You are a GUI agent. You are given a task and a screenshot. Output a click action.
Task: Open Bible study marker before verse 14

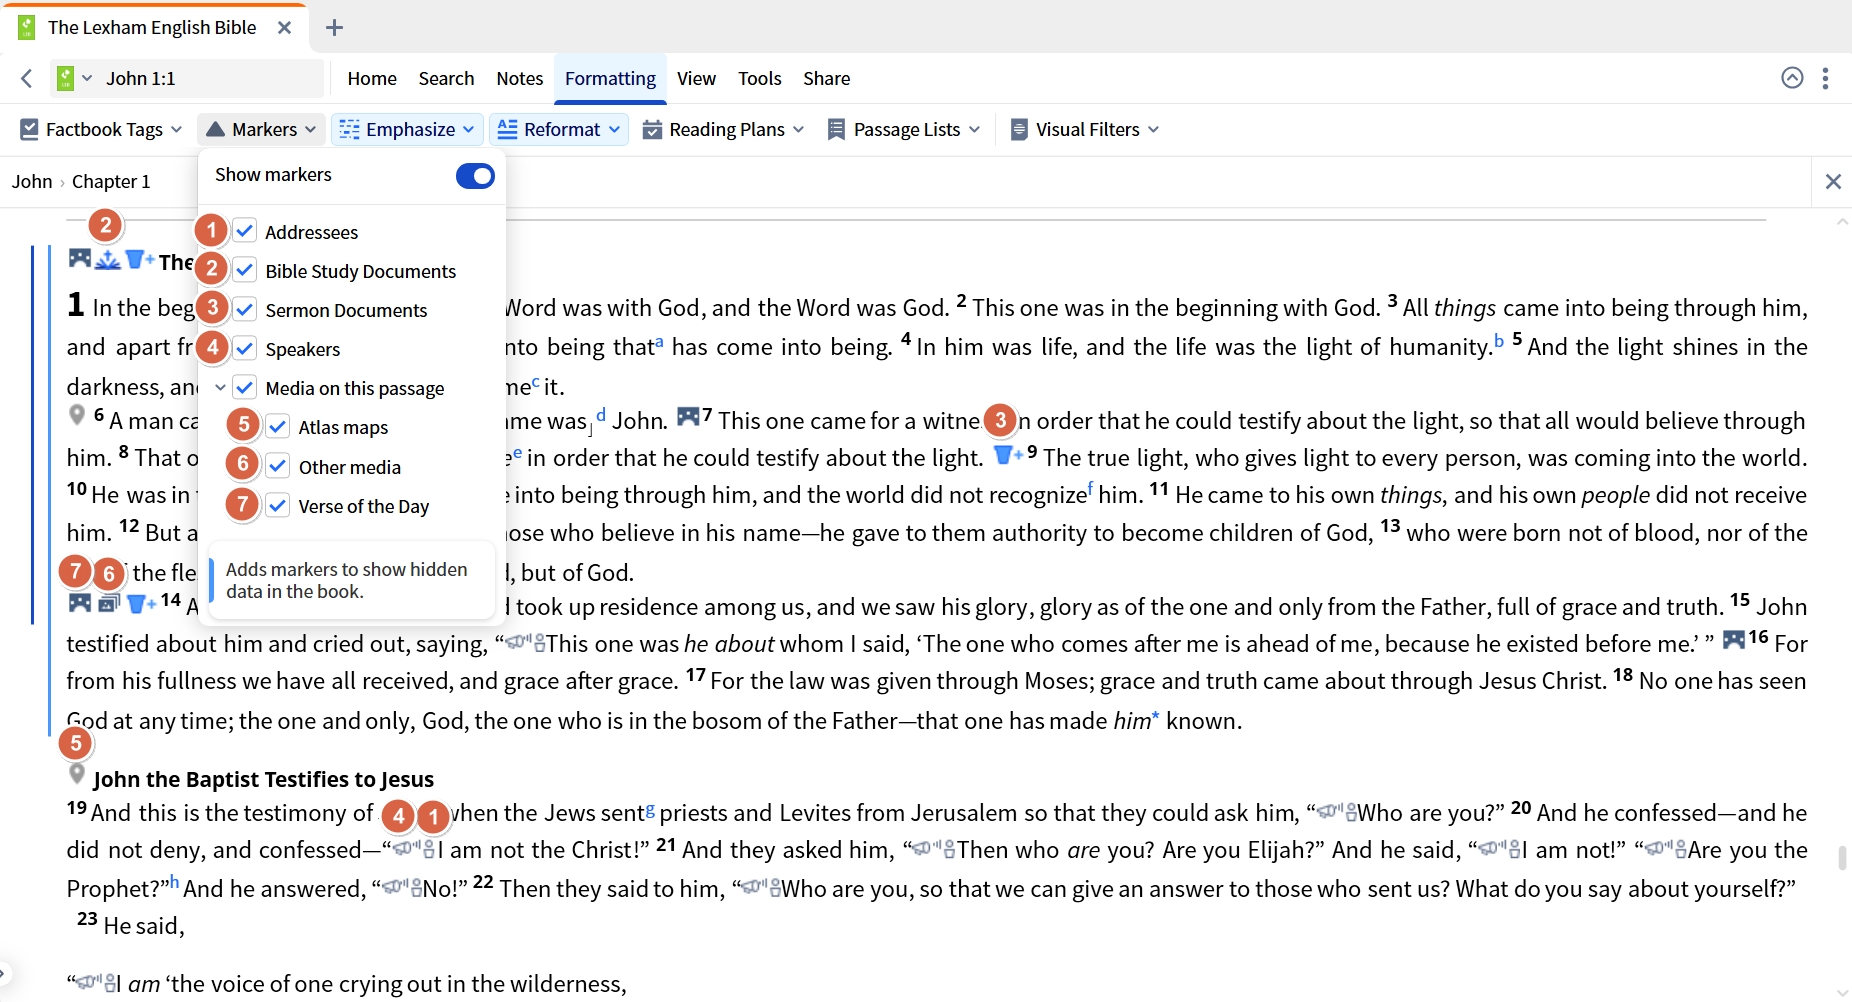pos(140,603)
